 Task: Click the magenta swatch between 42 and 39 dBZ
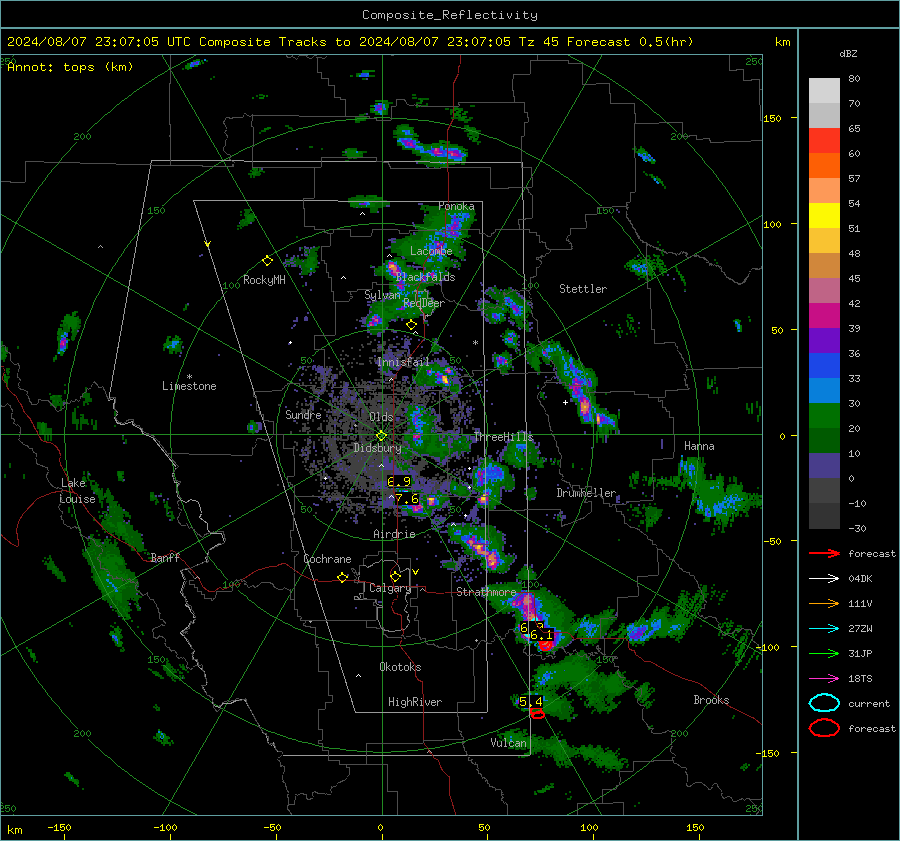824,316
